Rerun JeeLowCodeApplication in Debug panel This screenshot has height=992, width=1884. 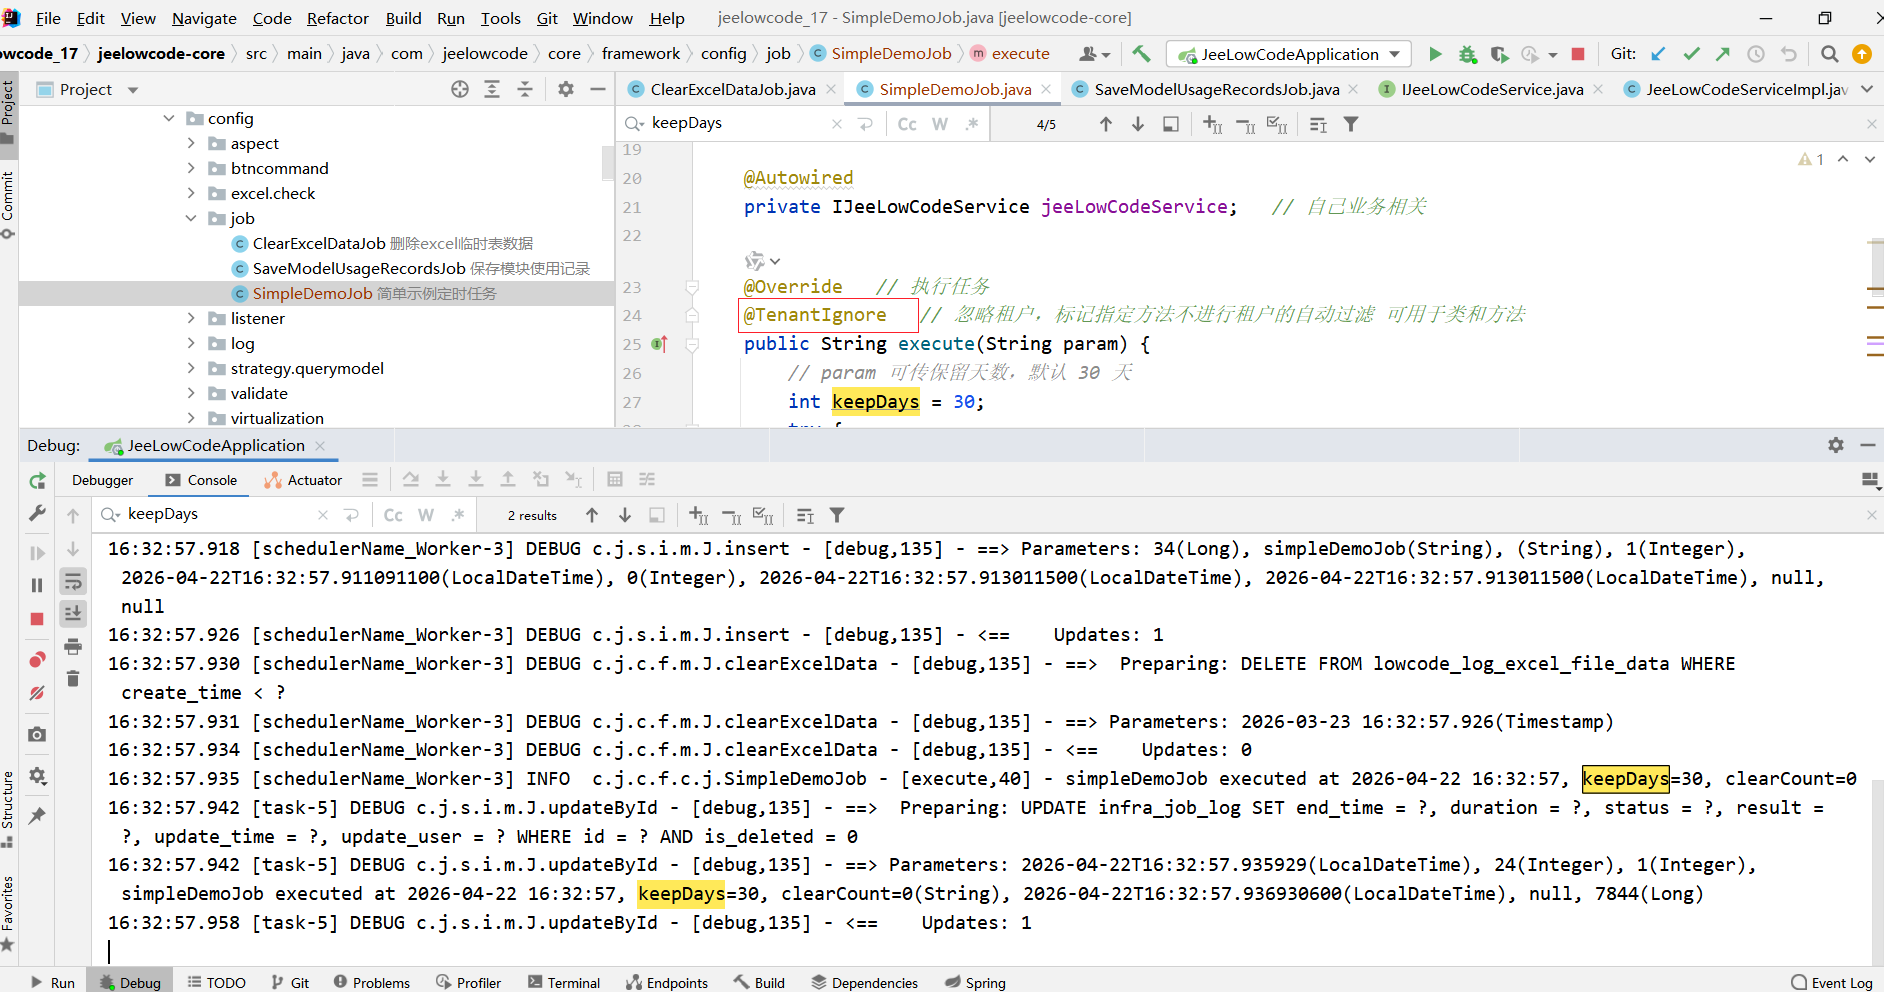tap(37, 481)
